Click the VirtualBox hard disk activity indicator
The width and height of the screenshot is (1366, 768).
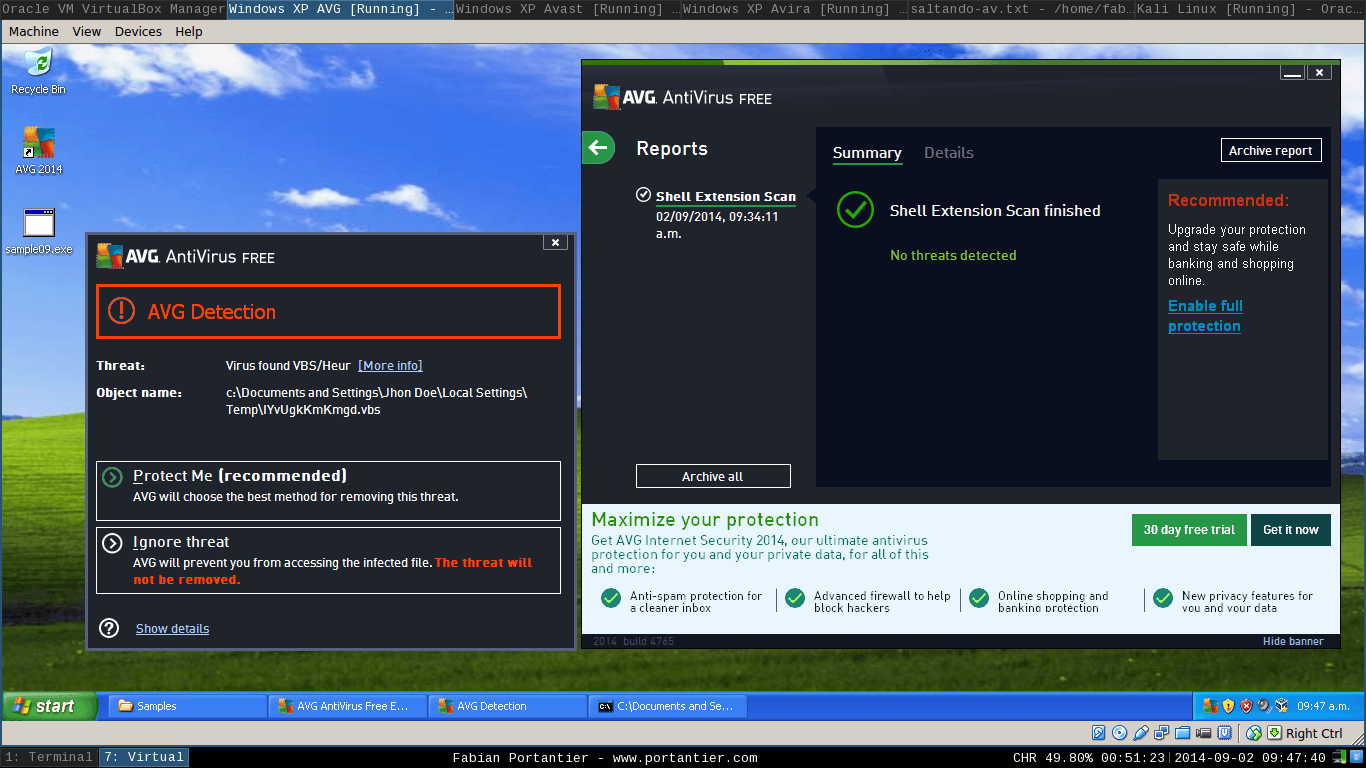click(x=1099, y=733)
